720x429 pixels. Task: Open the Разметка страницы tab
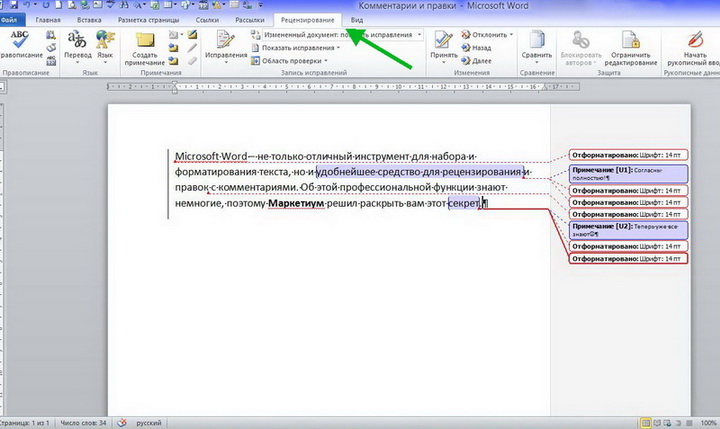pos(151,19)
